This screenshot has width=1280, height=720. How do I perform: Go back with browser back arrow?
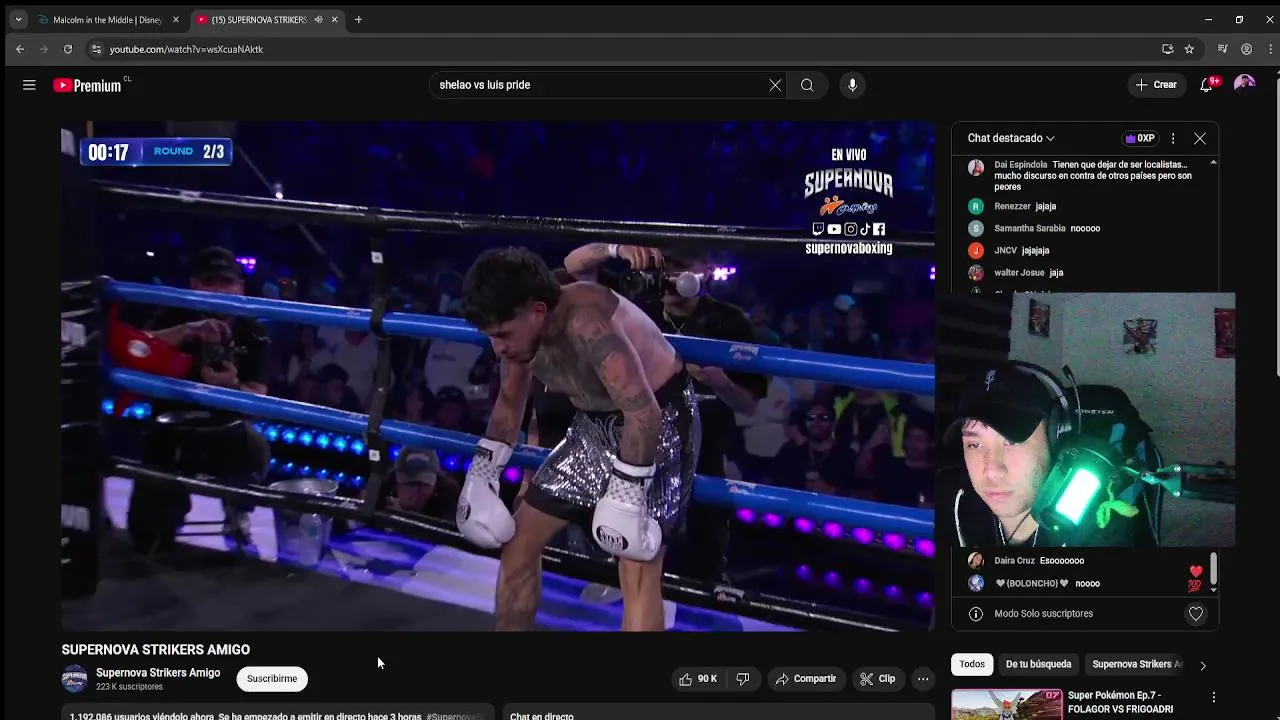point(20,49)
